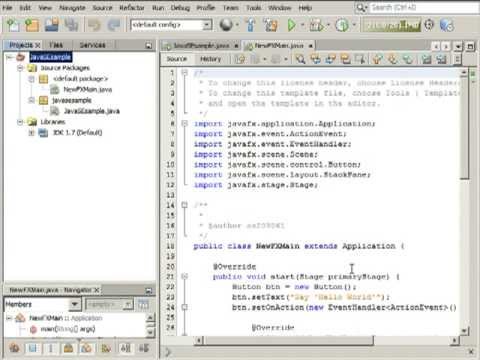Click the History view button
The width and height of the screenshot is (480, 360).
click(210, 59)
